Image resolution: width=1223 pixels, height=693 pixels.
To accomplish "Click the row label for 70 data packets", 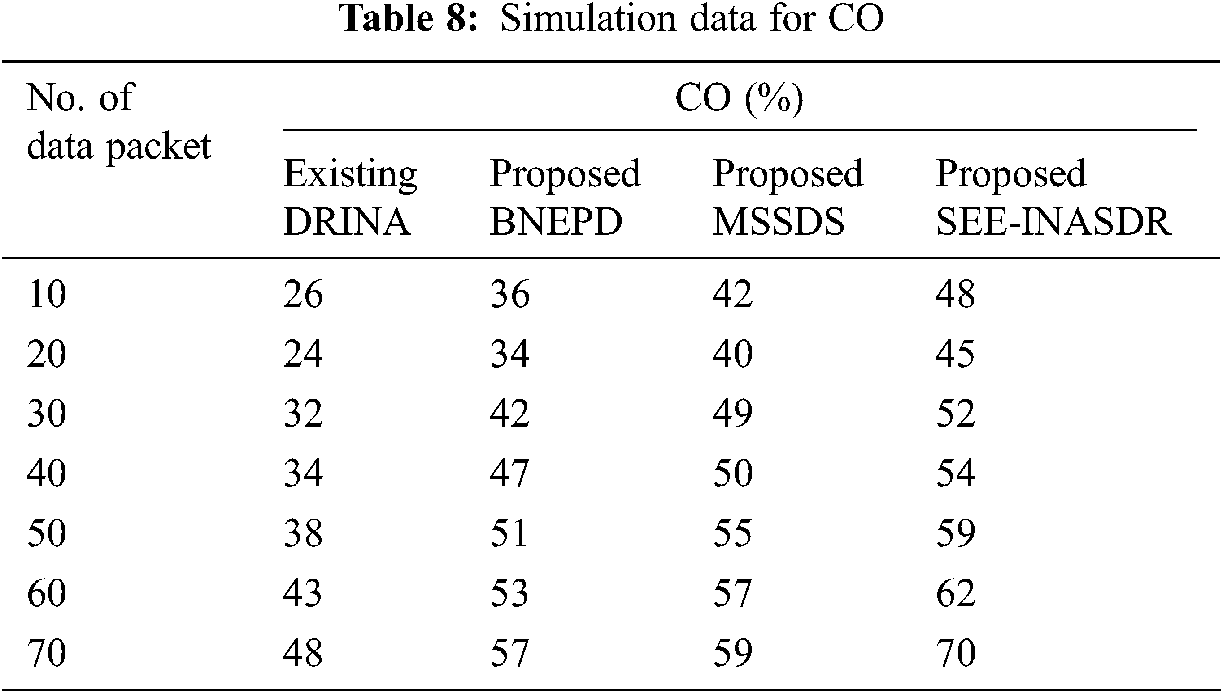I will point(46,654).
